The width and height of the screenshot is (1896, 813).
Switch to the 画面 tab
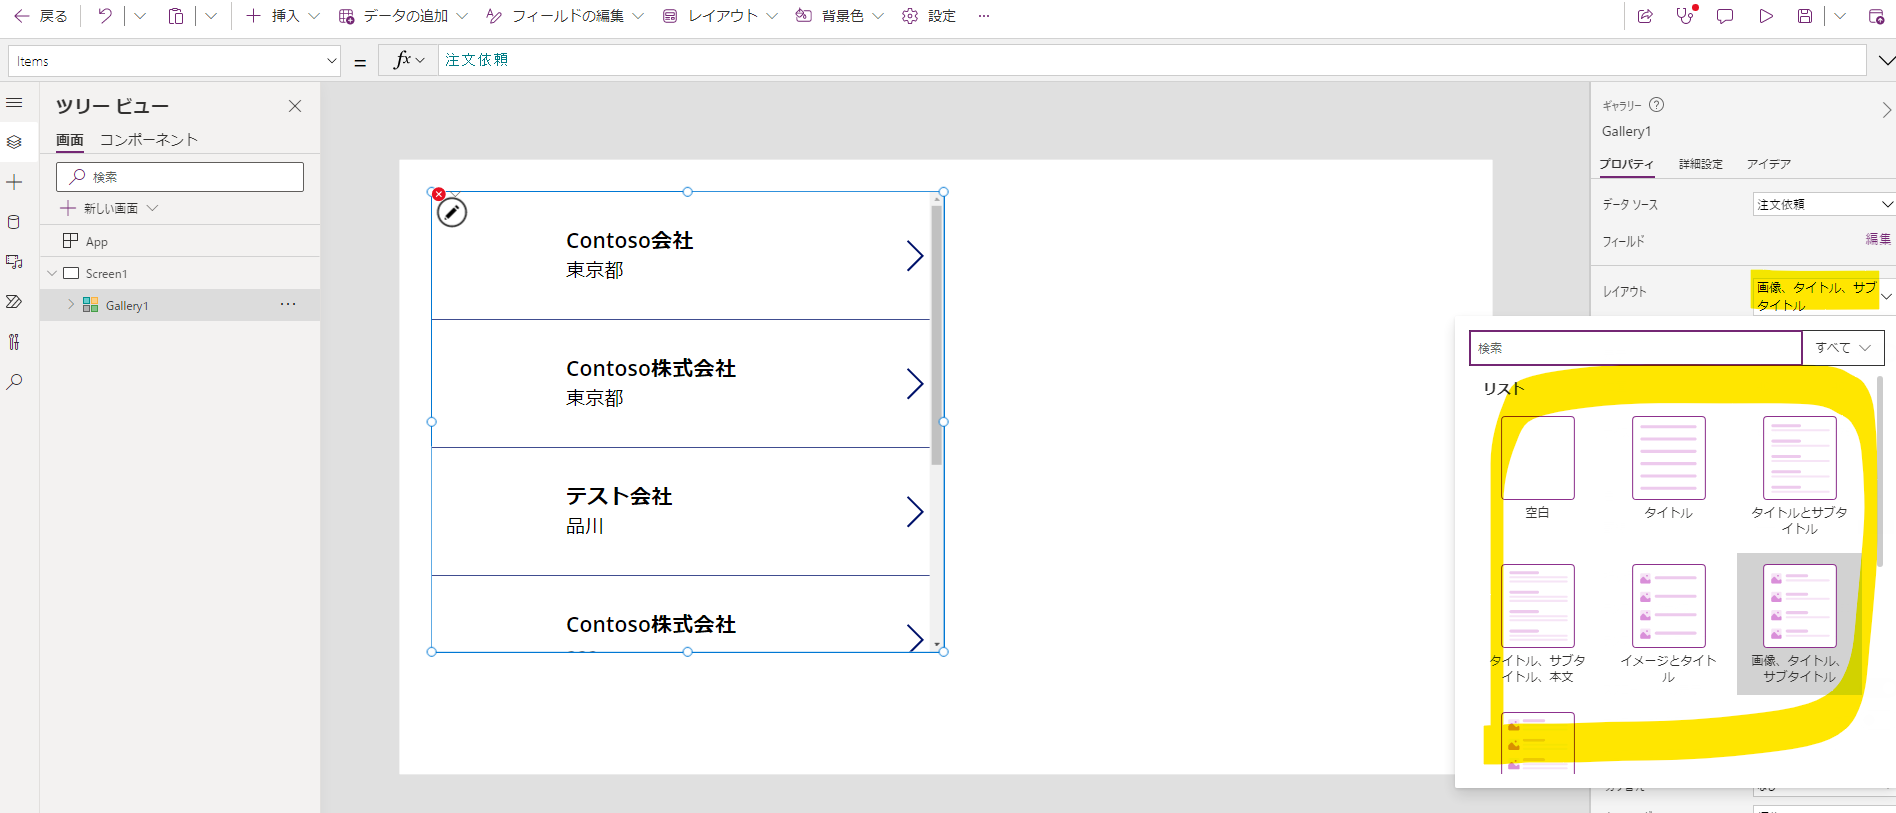coord(70,140)
